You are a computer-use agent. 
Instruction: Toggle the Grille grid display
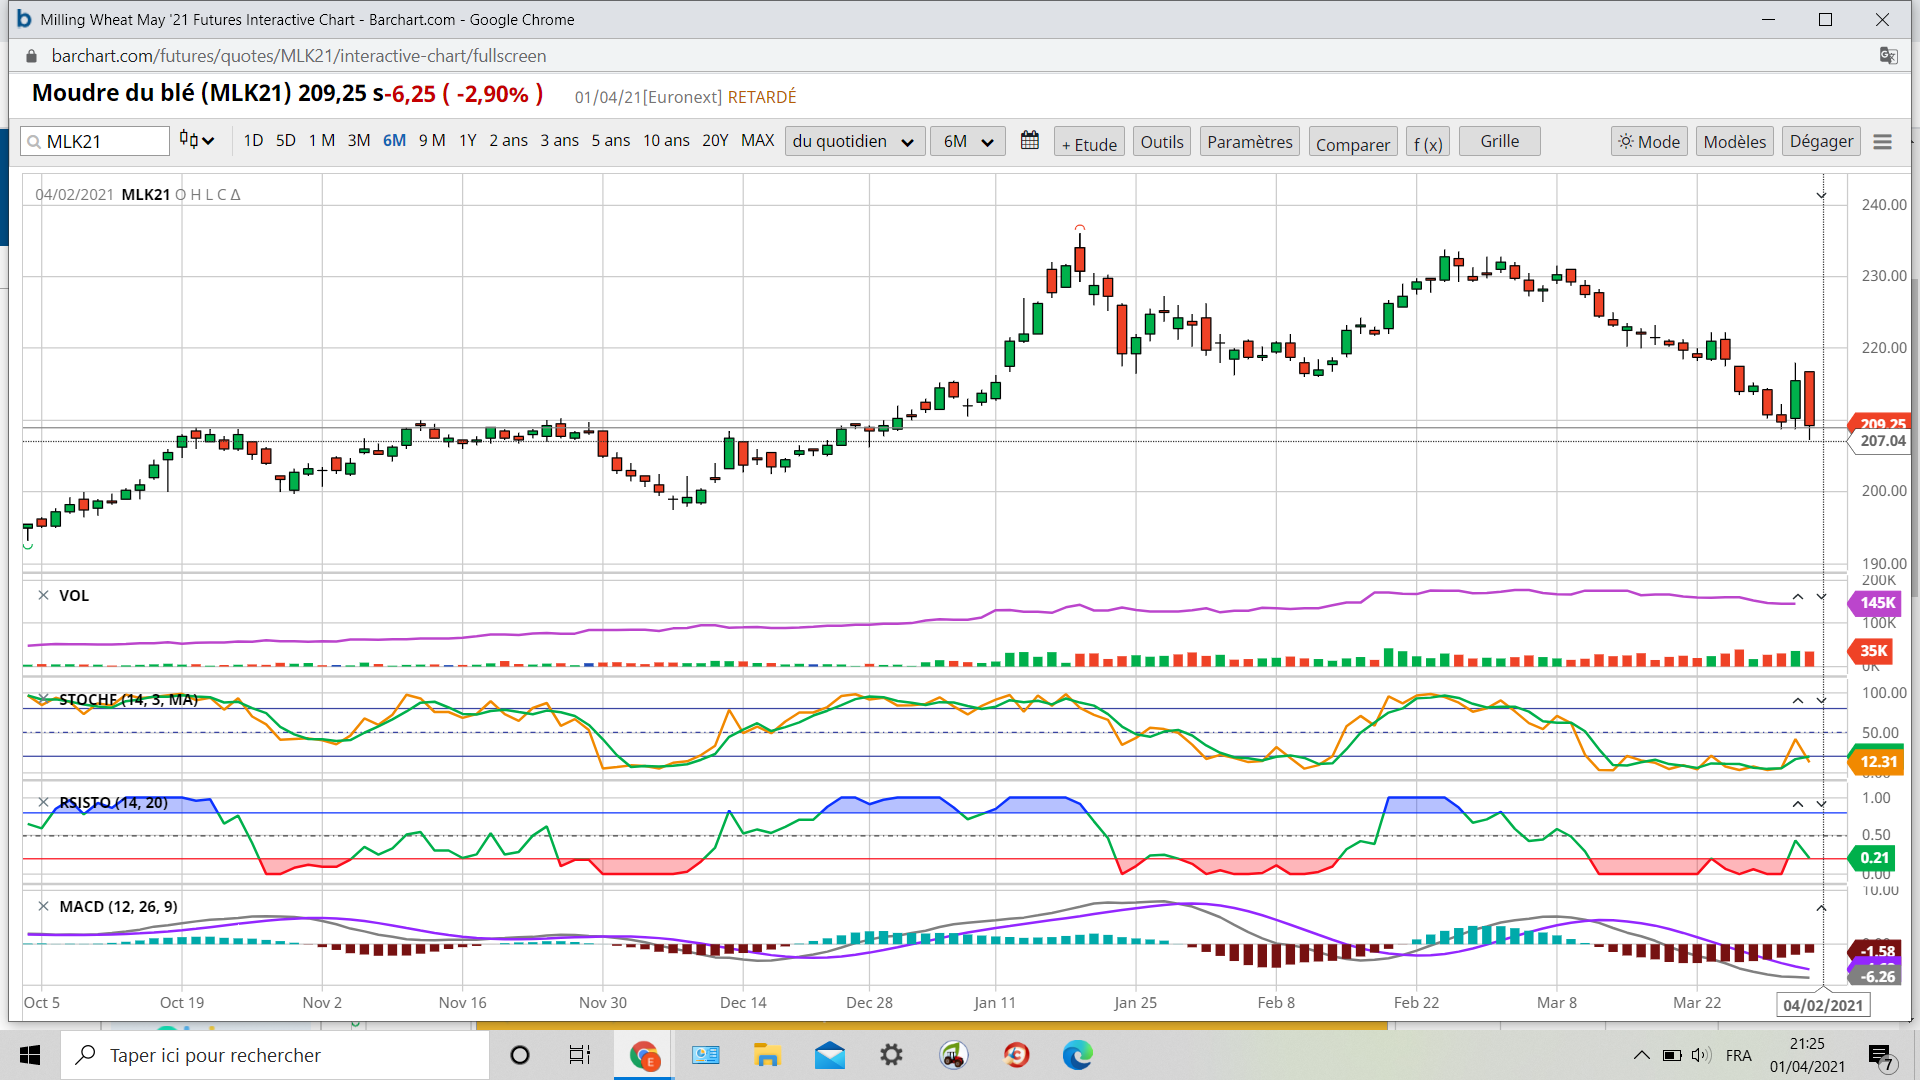click(x=1499, y=141)
